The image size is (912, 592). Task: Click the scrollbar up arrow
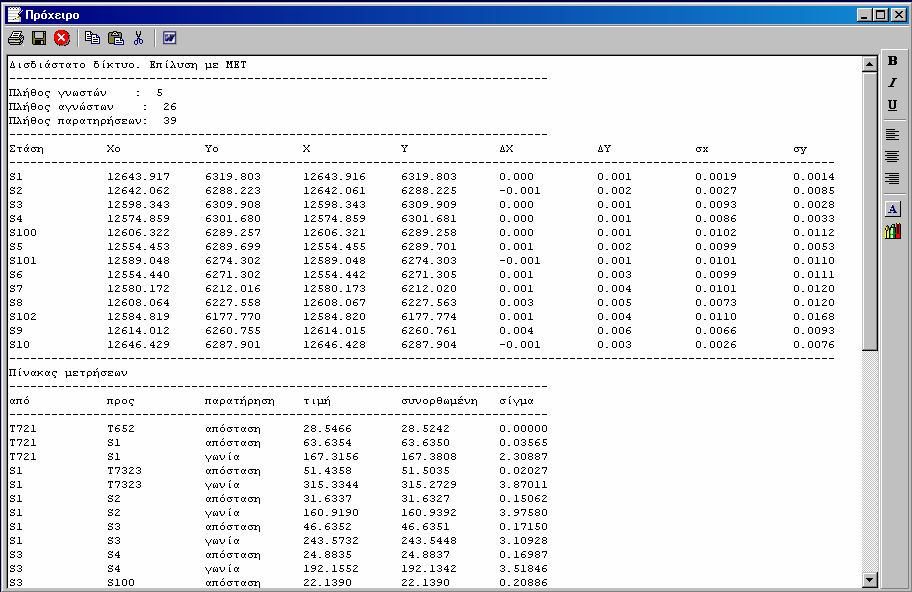point(870,64)
